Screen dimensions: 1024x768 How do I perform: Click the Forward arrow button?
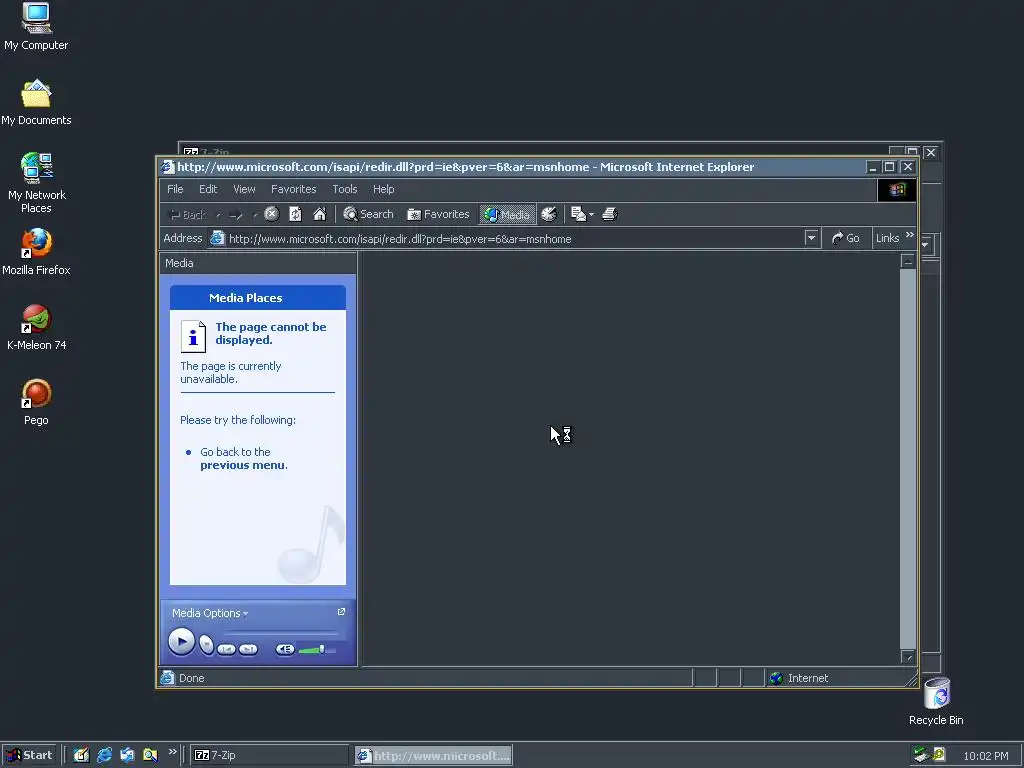236,214
